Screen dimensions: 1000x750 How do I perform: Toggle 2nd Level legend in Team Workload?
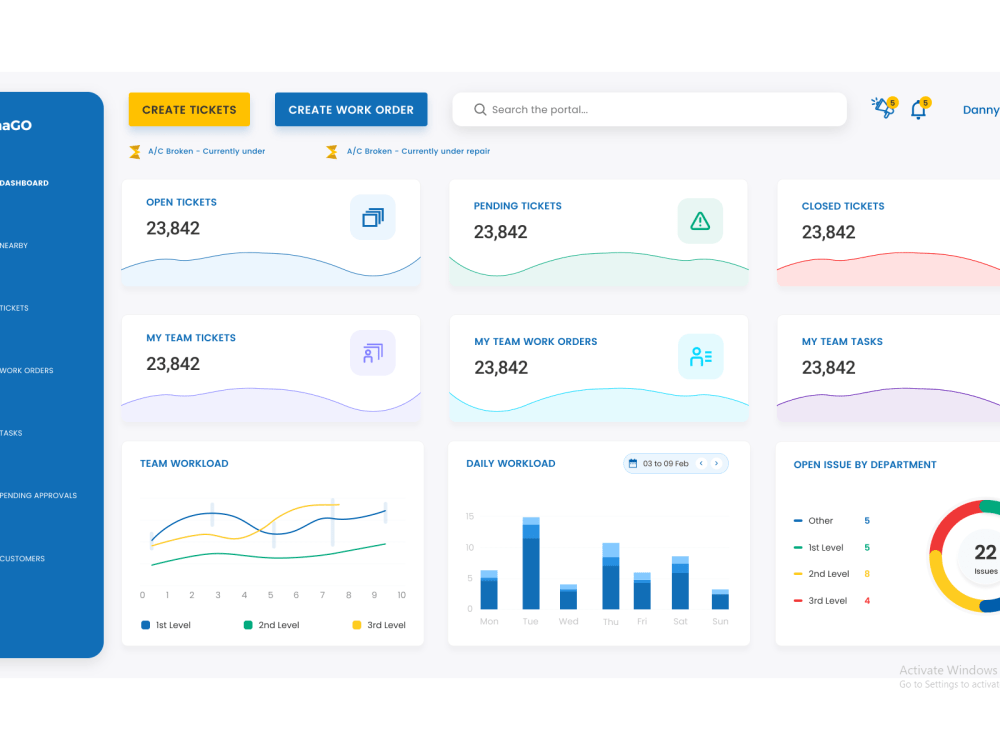272,625
